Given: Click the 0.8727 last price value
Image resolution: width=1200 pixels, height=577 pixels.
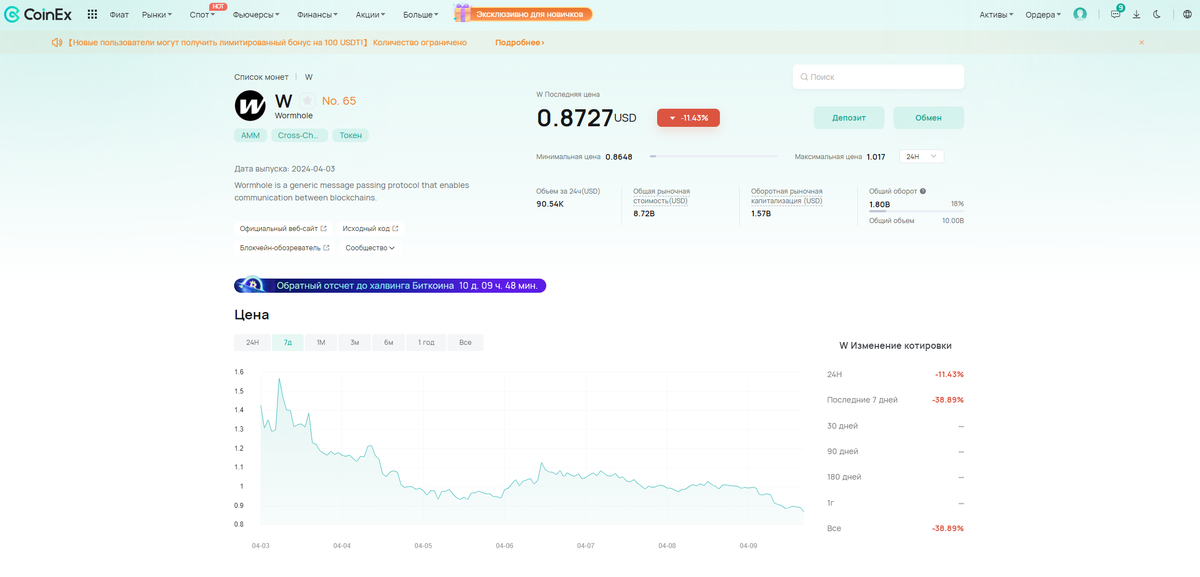Looking at the screenshot, I should [575, 118].
